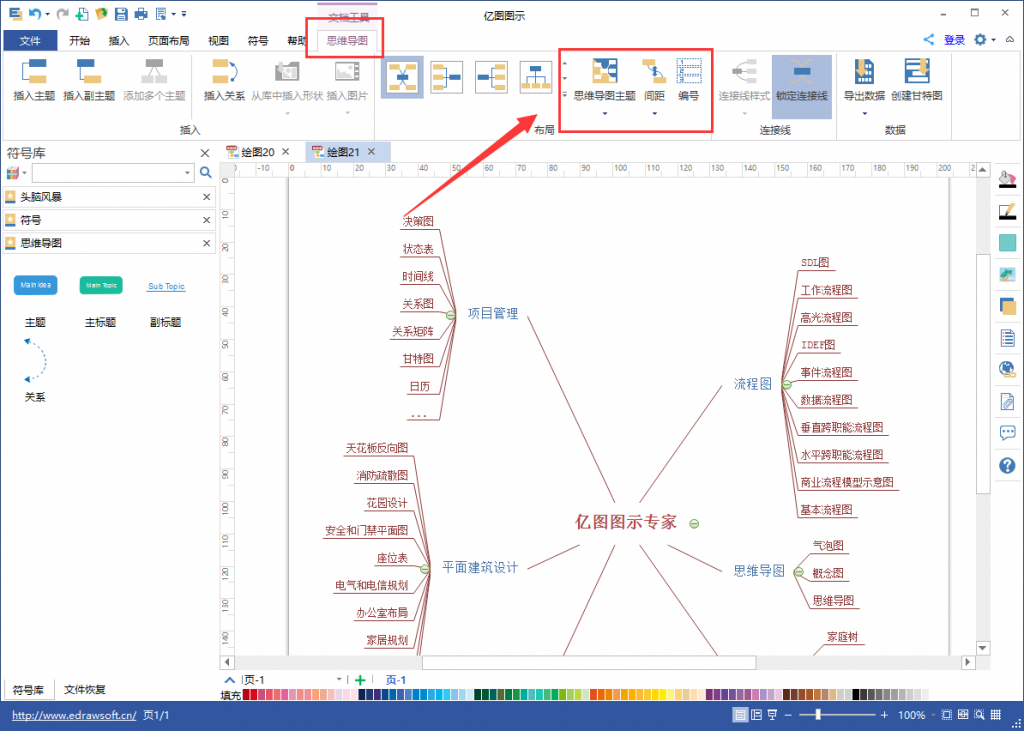Click the redo icon in the quick toolbar
The height and width of the screenshot is (731, 1024).
click(63, 14)
